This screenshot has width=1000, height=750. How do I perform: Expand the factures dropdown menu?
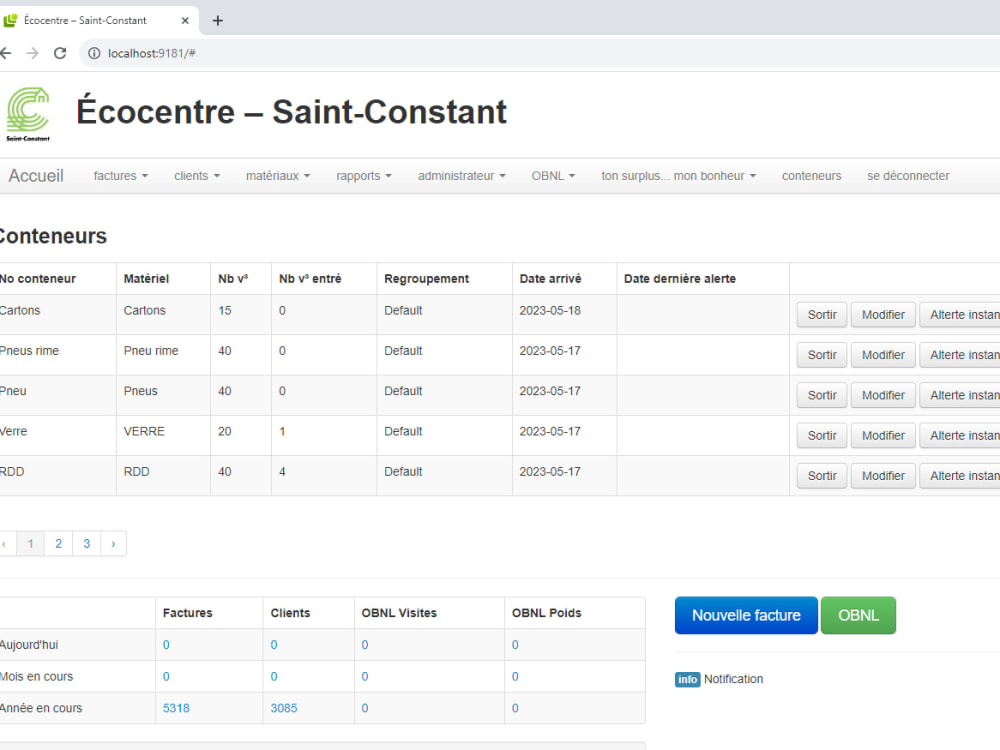point(121,176)
